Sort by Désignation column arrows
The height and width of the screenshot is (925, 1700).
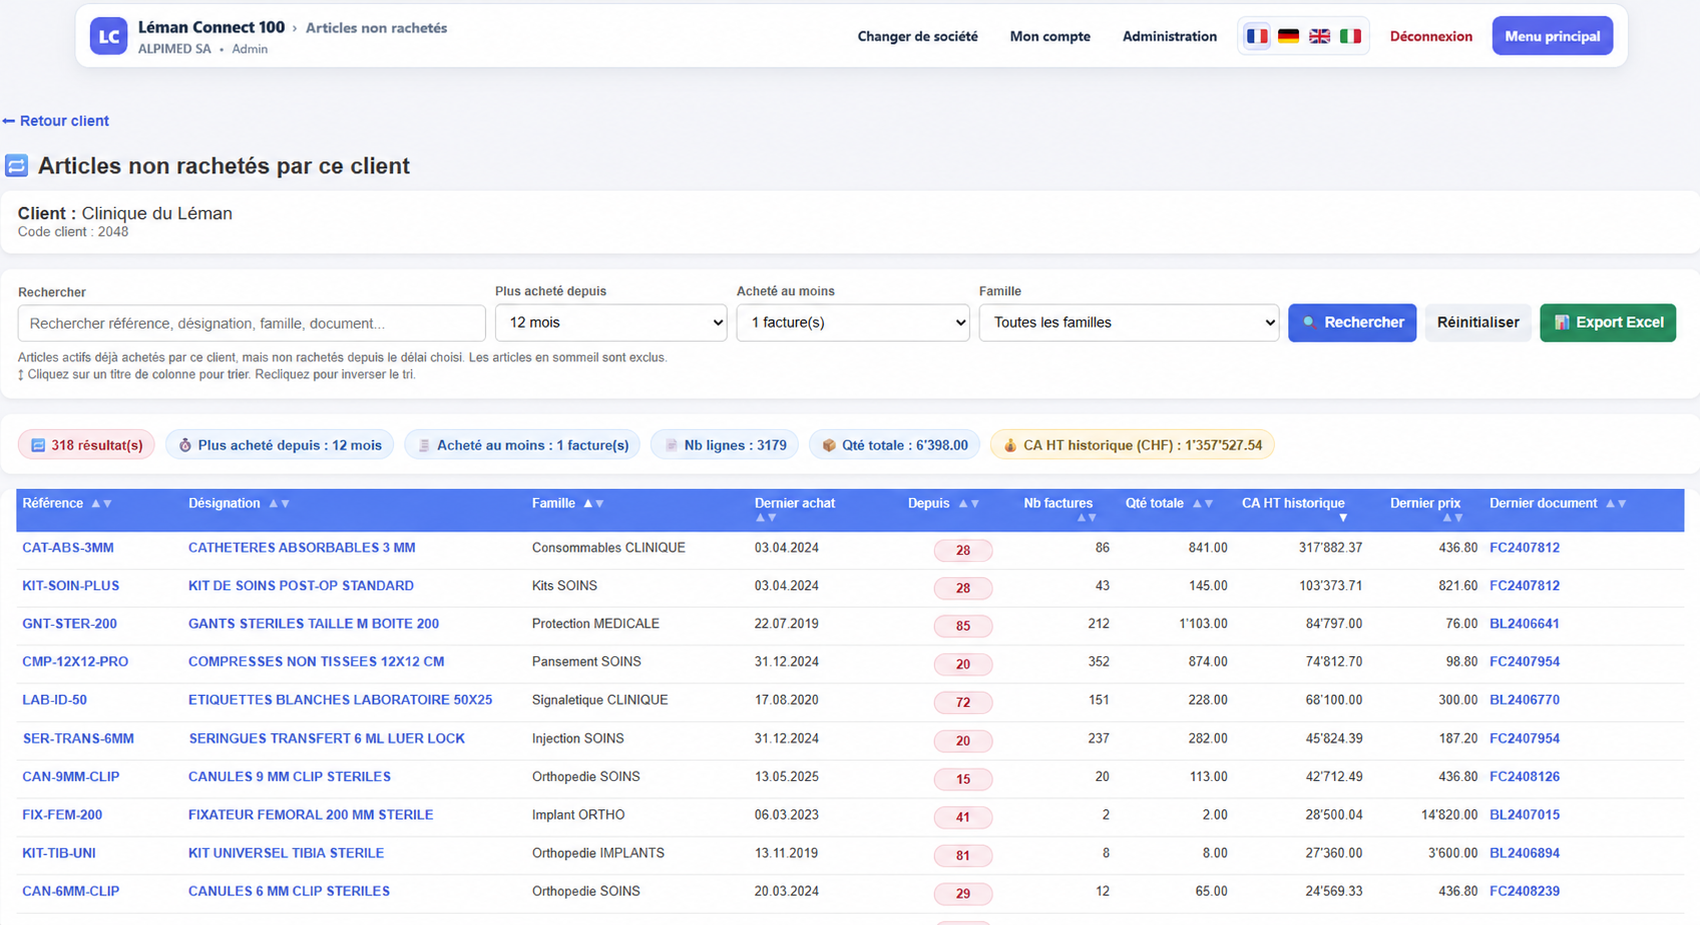(x=279, y=504)
